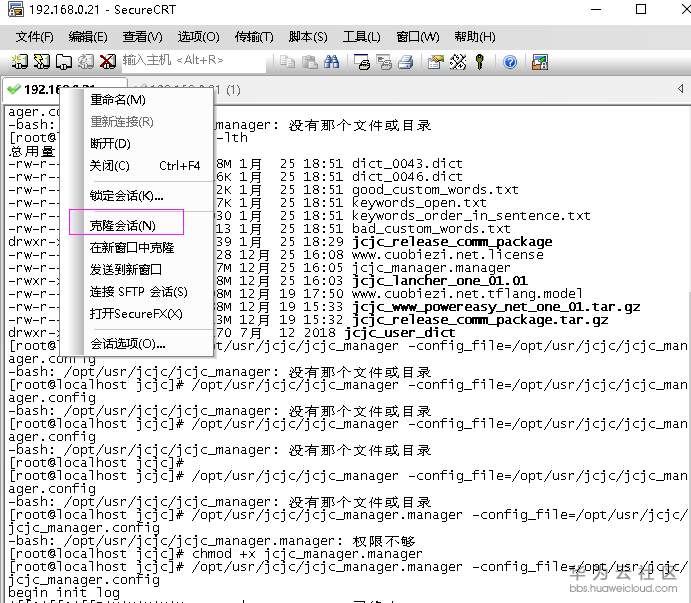Click jcjc_www_powereasy_net_one_01.tar.gz in the listing
This screenshot has height=603, width=691.
pos(496,307)
